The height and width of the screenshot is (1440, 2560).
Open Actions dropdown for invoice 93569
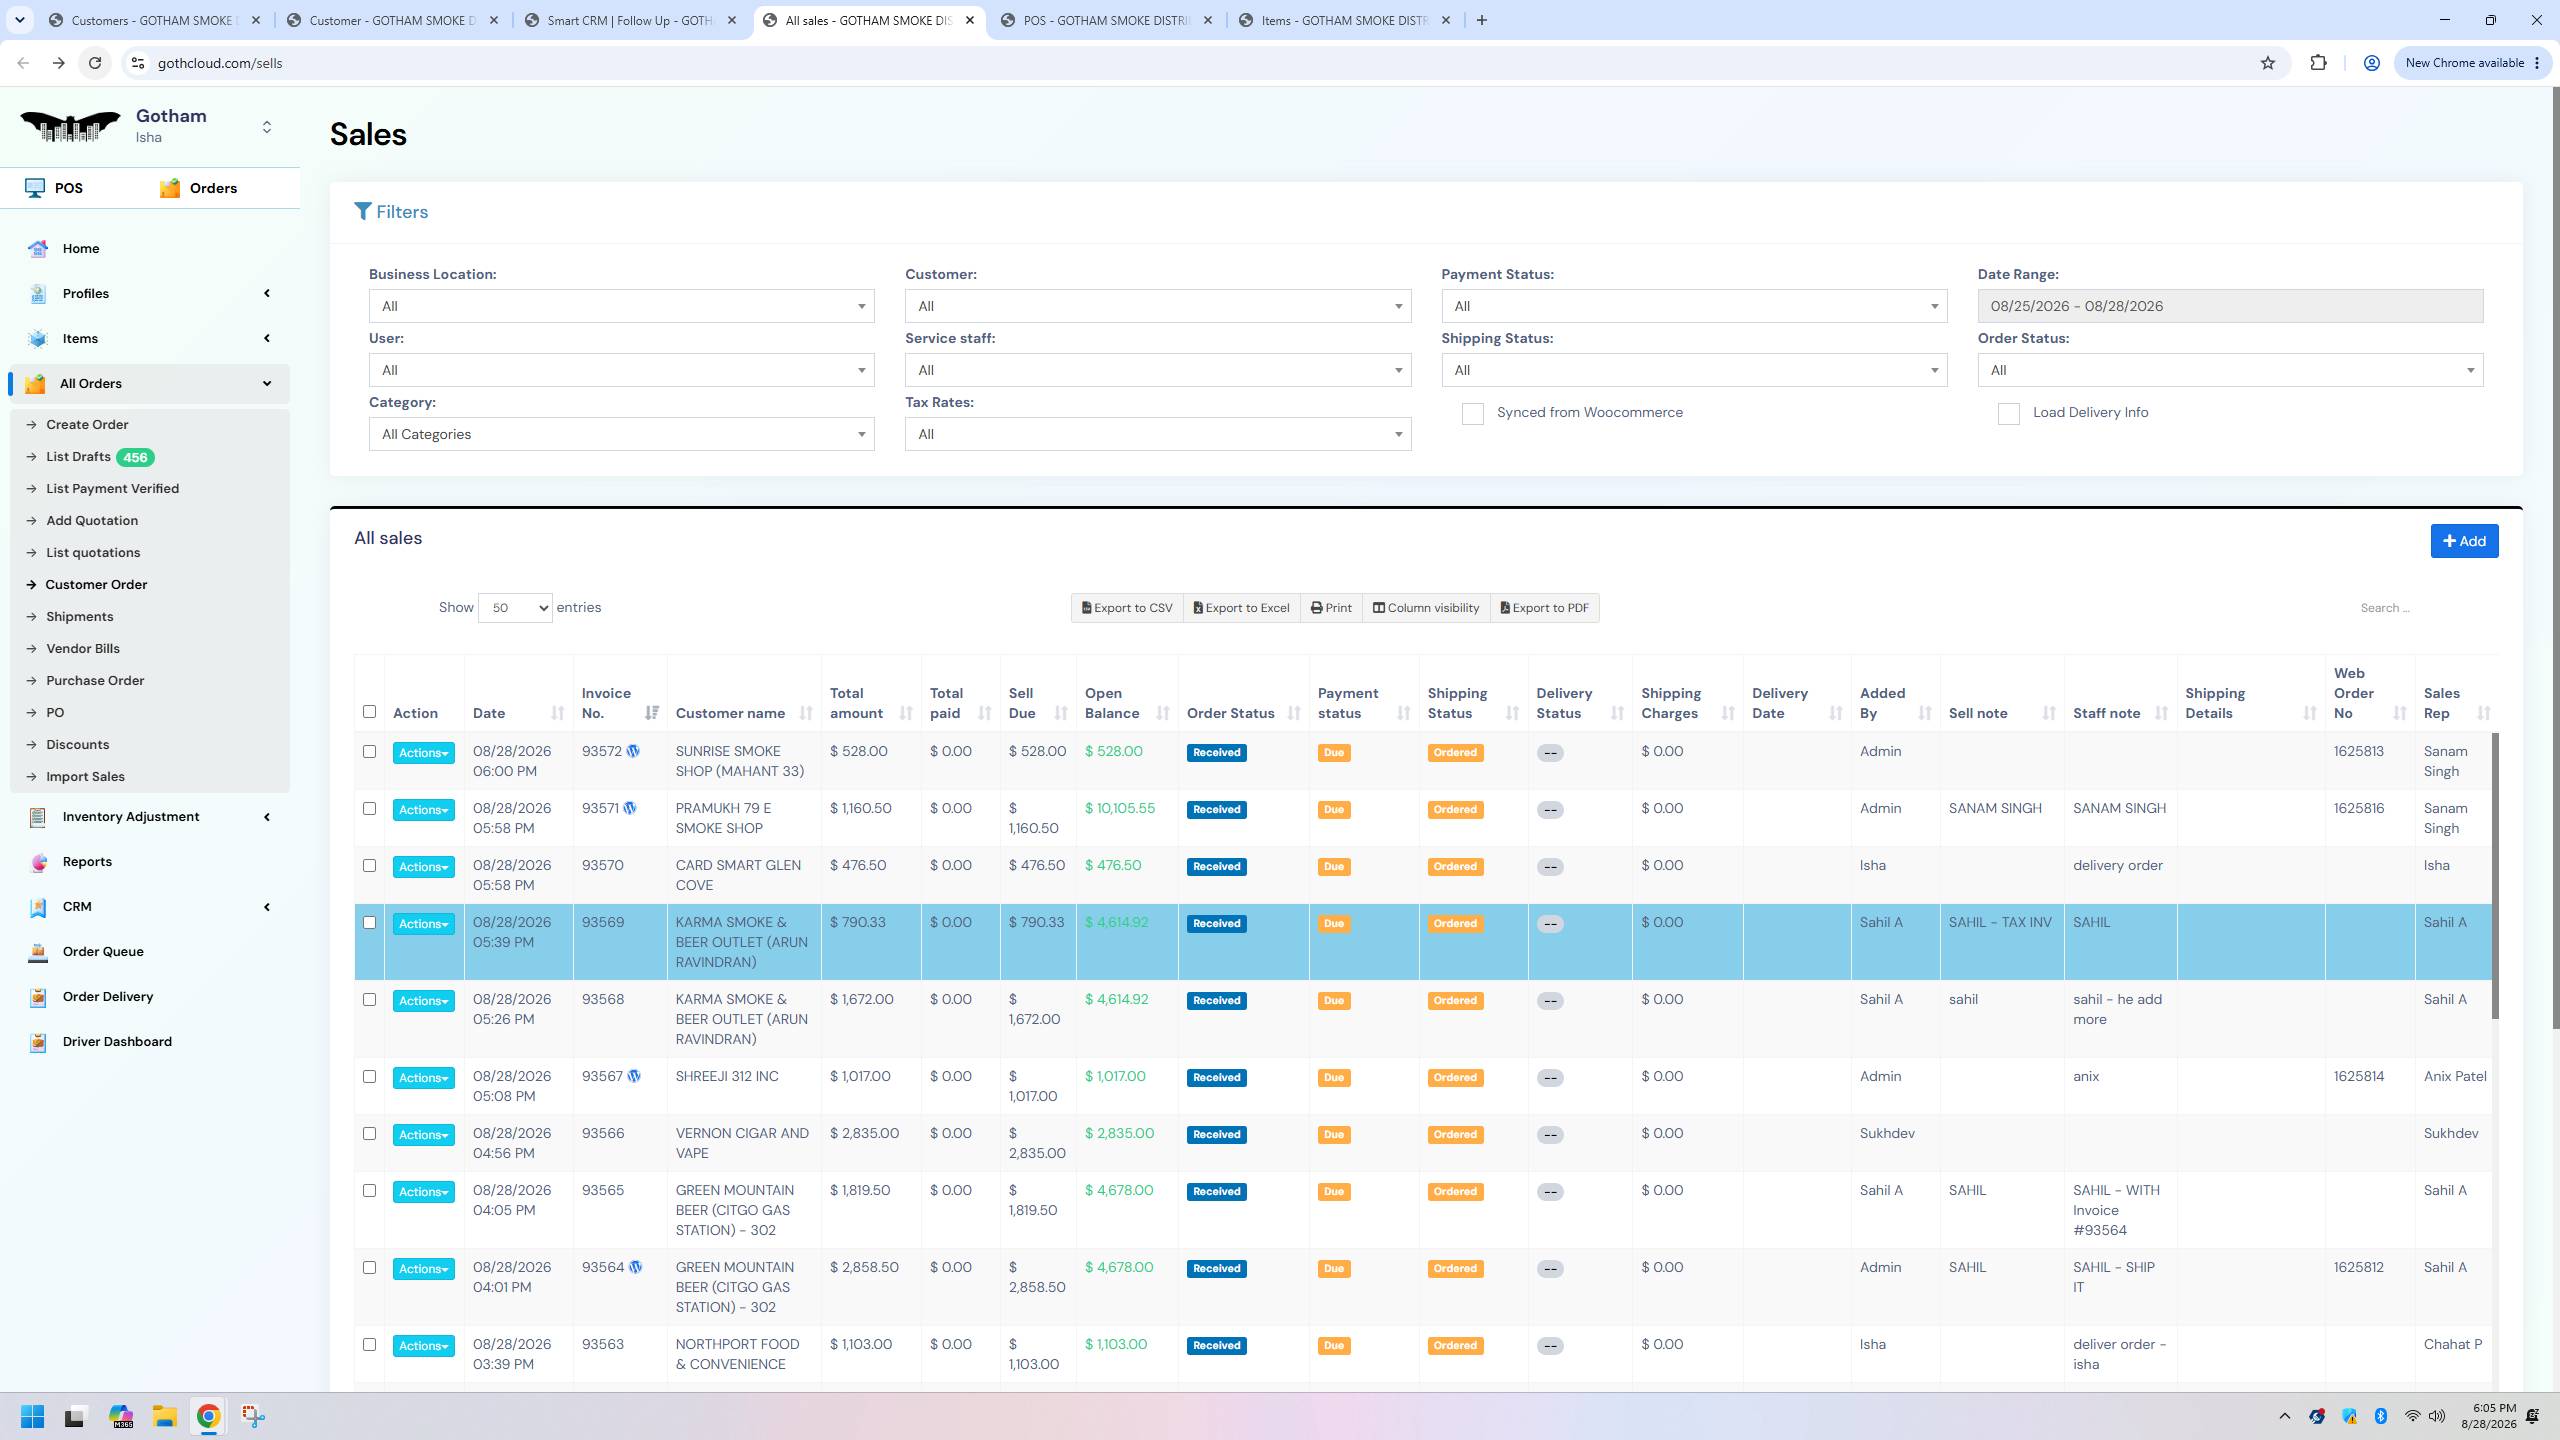(x=423, y=924)
